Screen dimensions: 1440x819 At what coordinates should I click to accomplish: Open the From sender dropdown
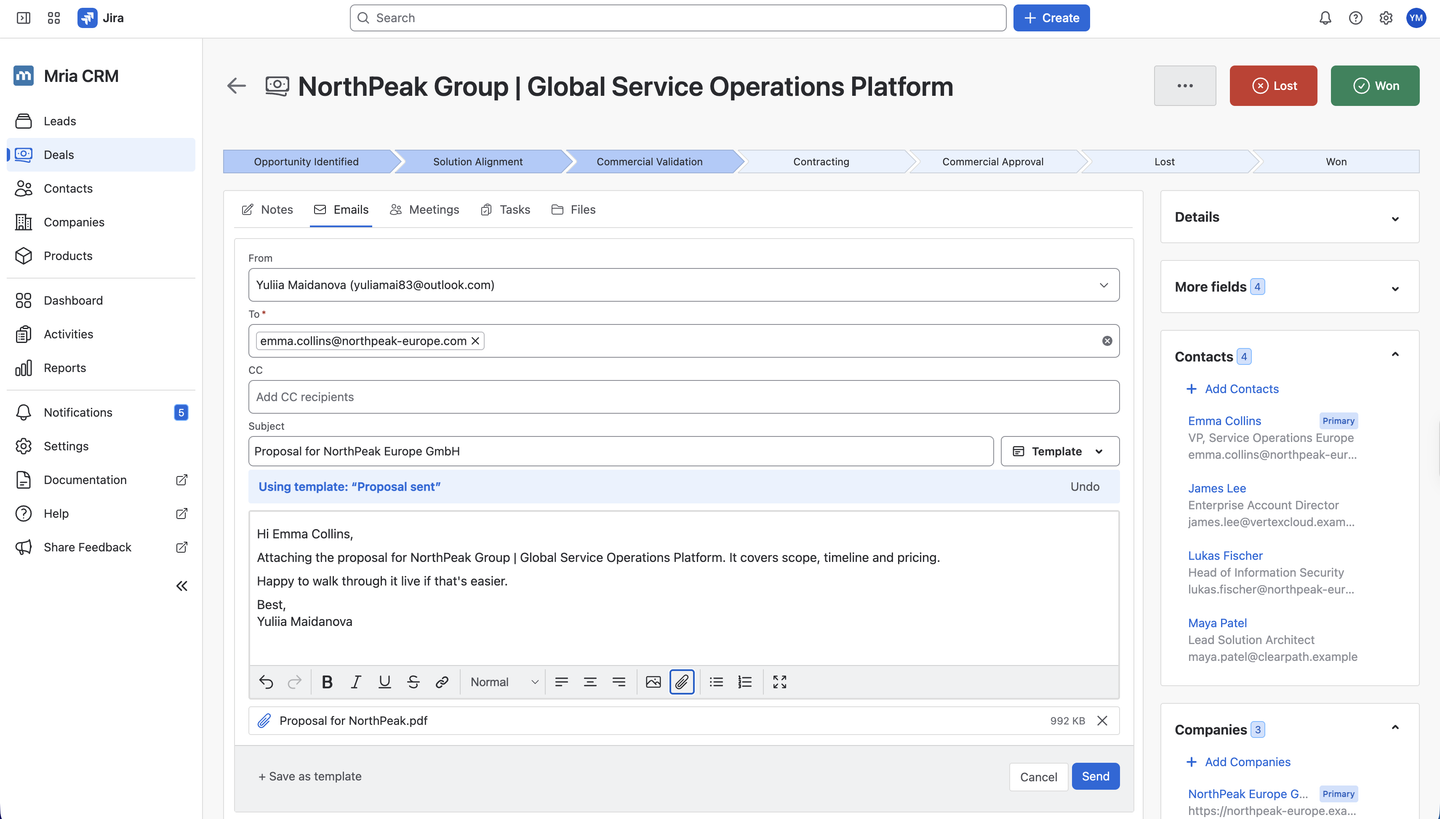[684, 285]
